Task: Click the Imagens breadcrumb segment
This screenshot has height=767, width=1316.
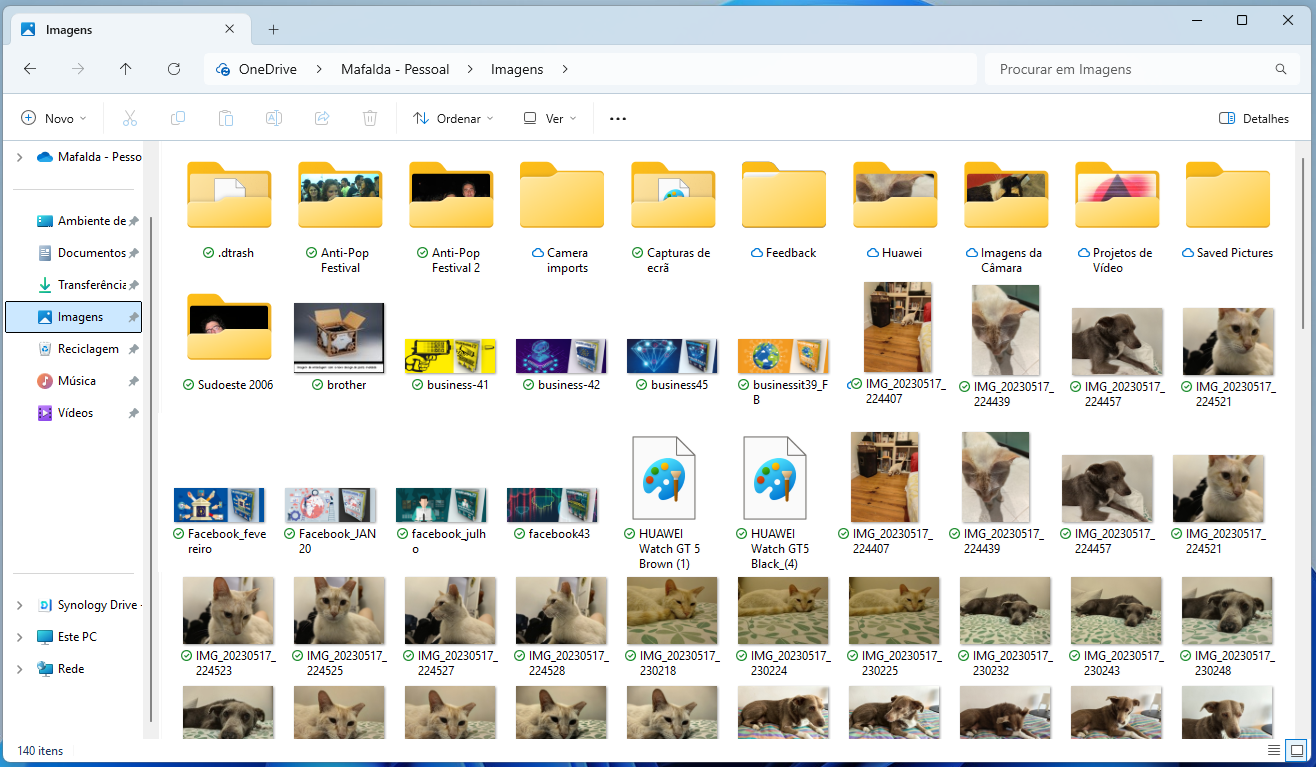Action: (517, 69)
